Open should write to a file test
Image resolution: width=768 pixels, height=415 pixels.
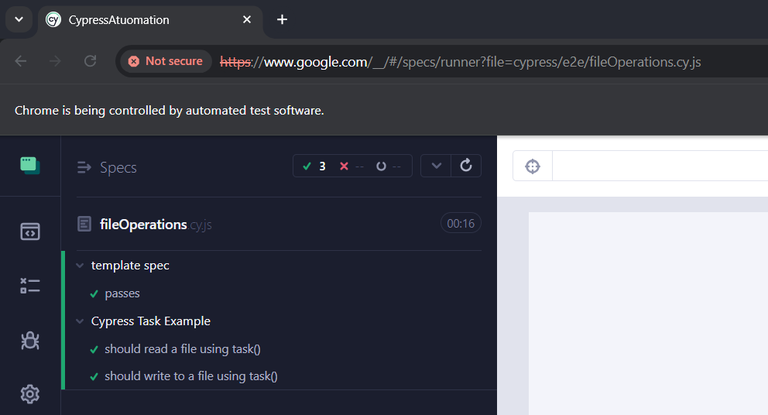(191, 376)
